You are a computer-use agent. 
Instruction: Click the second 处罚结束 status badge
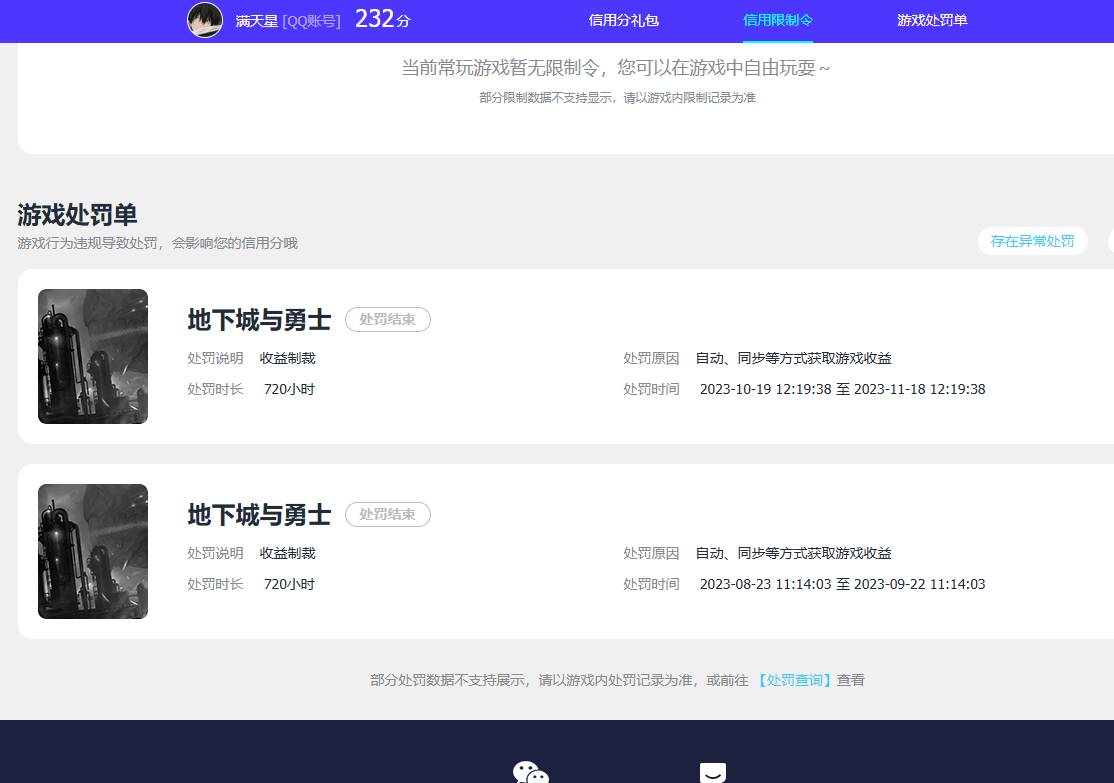coord(387,514)
